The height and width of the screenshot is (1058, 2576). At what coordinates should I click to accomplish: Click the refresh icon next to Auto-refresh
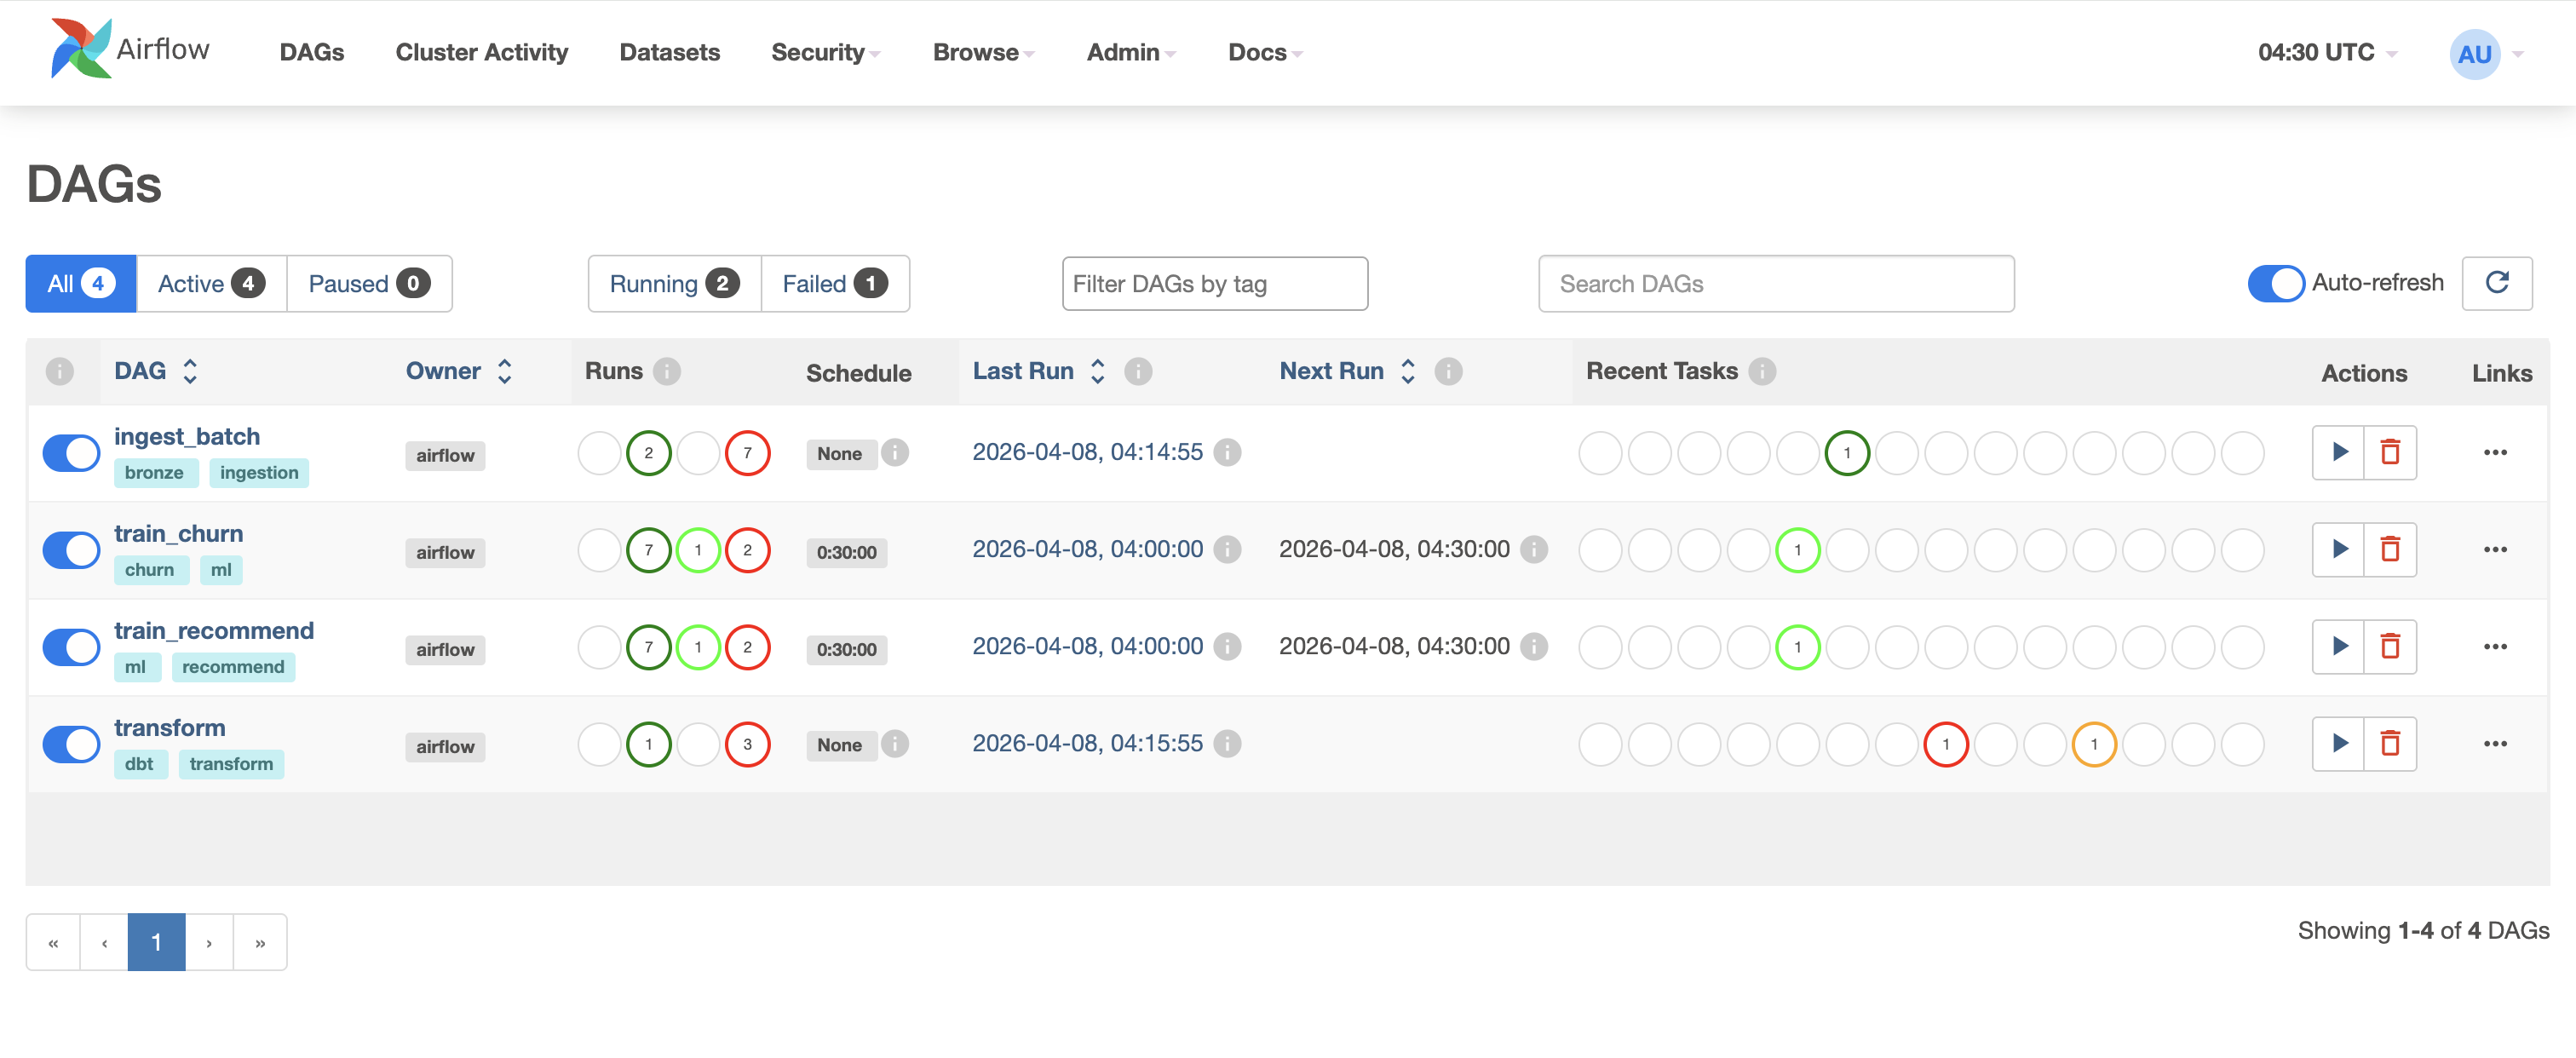[2496, 283]
